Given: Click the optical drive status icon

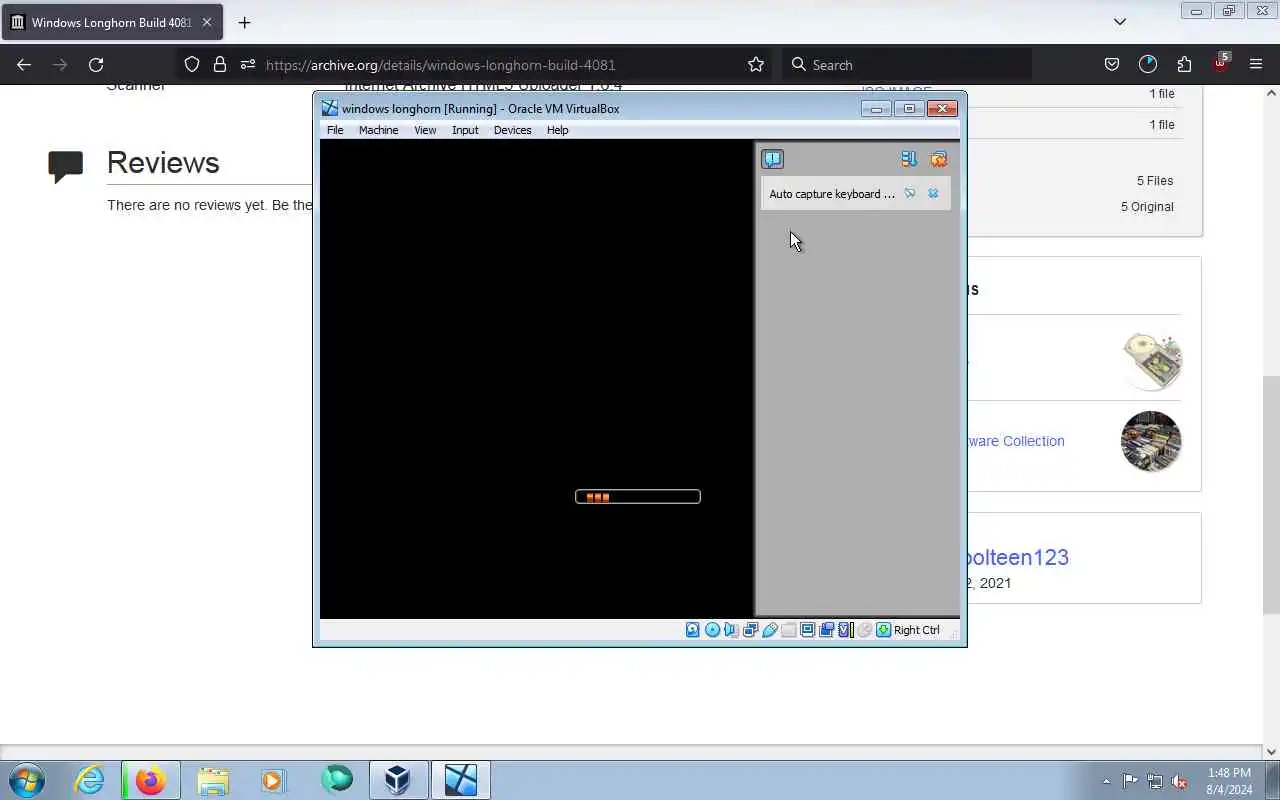Looking at the screenshot, I should coord(712,630).
